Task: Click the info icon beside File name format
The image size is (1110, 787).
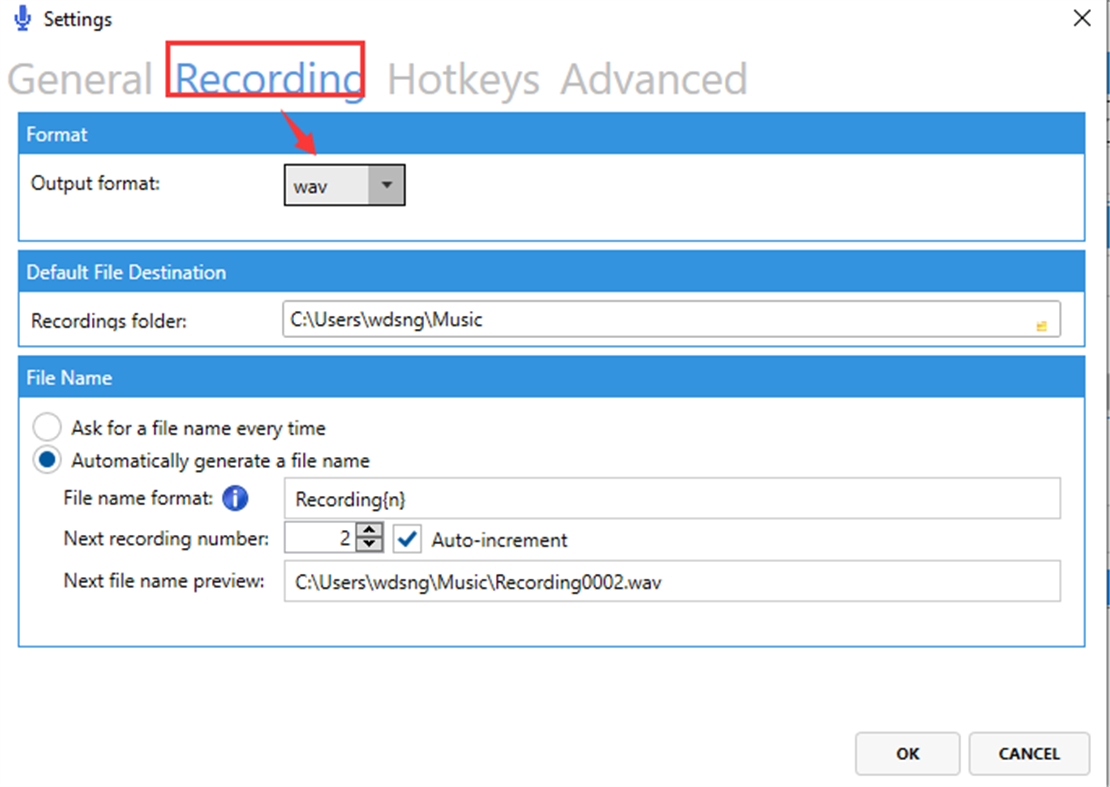Action: click(236, 498)
